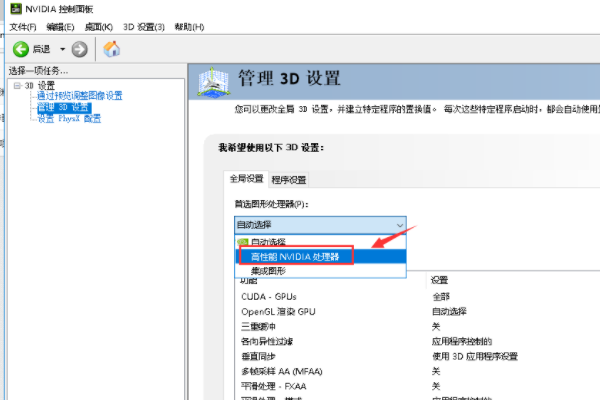Screen dimensions: 600x400
Task: Open the 首选图形处理器 combo box
Action: 320,225
